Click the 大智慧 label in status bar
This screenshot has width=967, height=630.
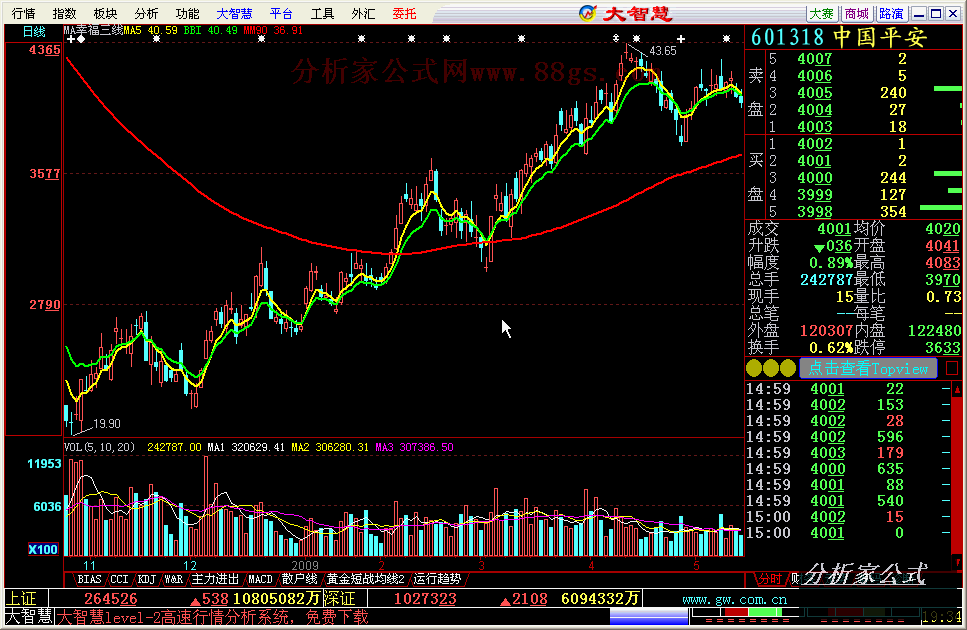tap(29, 616)
